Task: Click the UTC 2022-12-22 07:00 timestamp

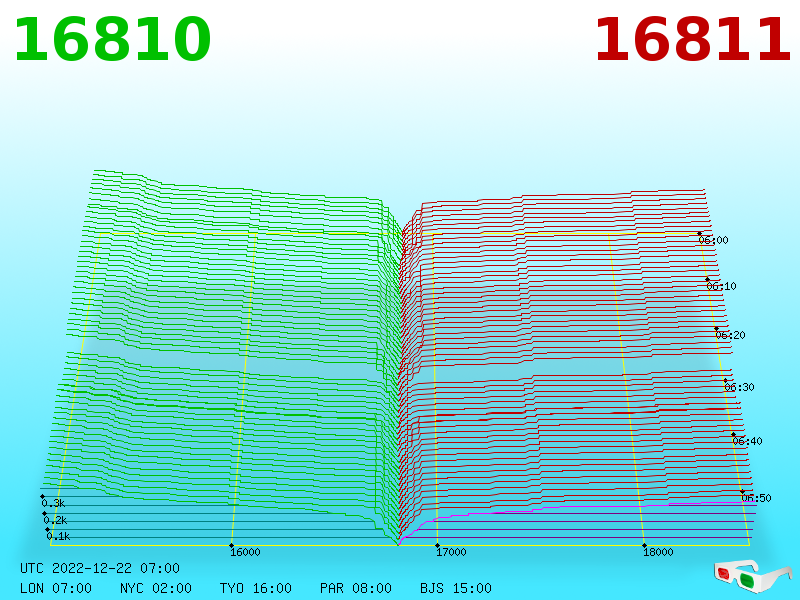Action: pos(100,568)
